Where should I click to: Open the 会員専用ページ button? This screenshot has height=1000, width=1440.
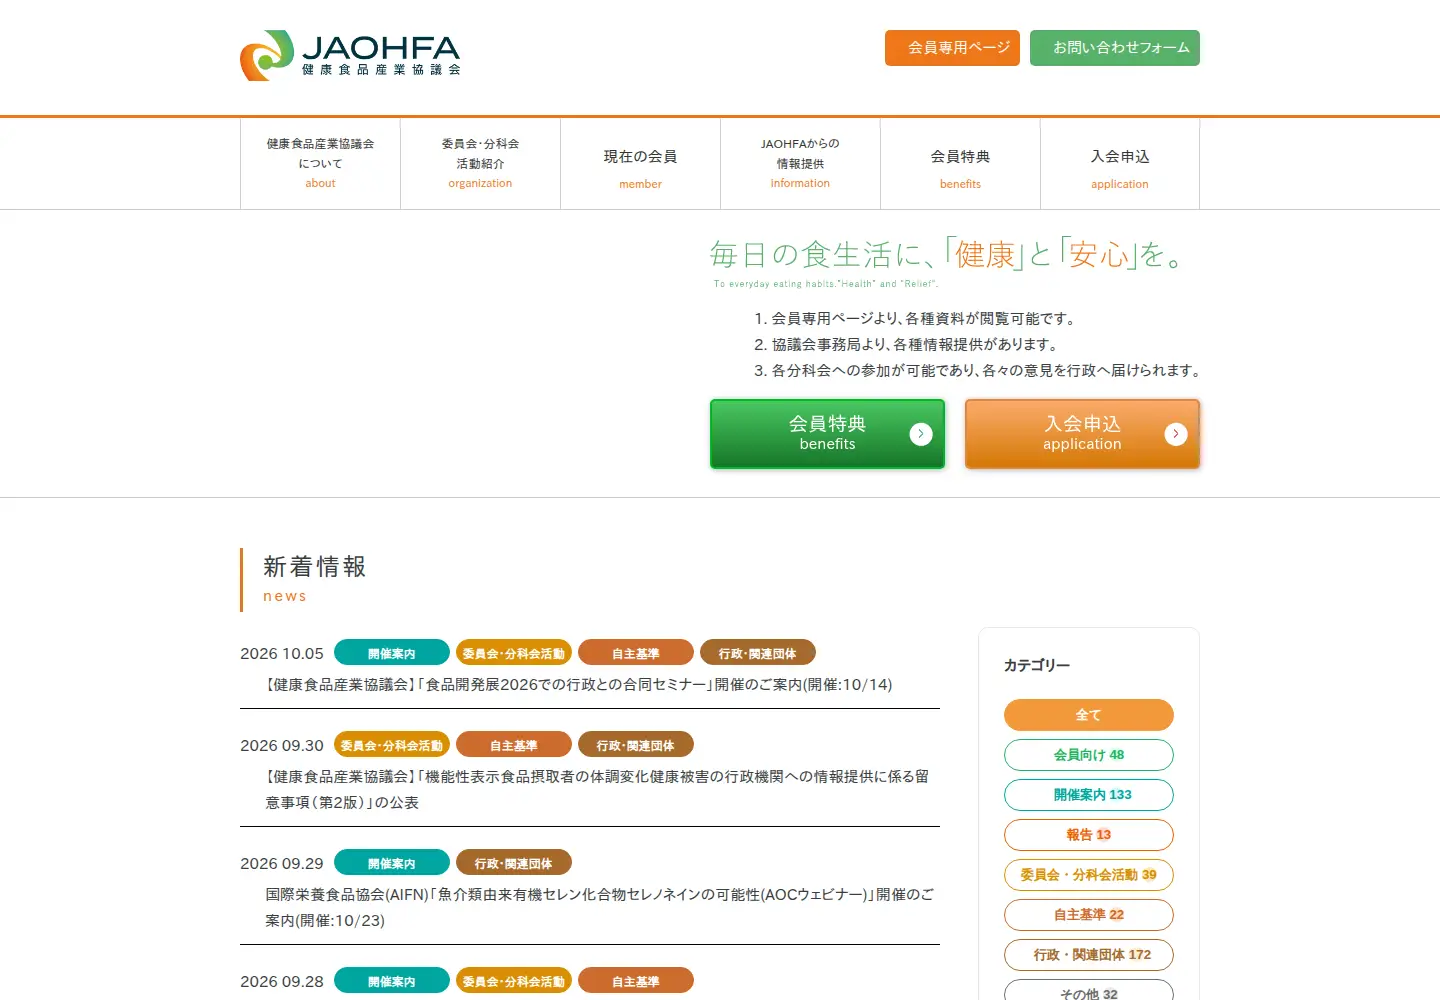[x=952, y=48]
